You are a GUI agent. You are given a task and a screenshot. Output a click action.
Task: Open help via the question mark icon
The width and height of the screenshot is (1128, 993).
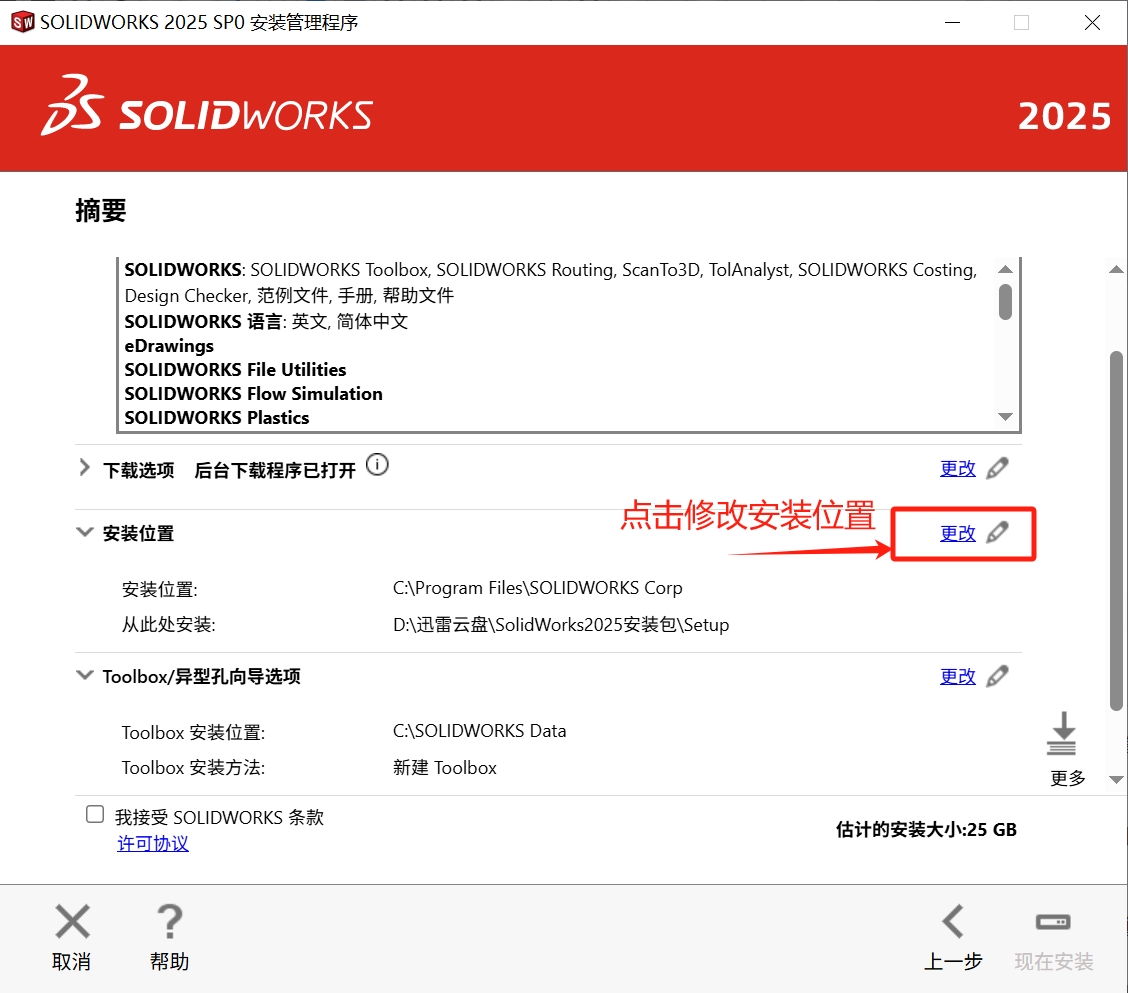click(x=170, y=922)
